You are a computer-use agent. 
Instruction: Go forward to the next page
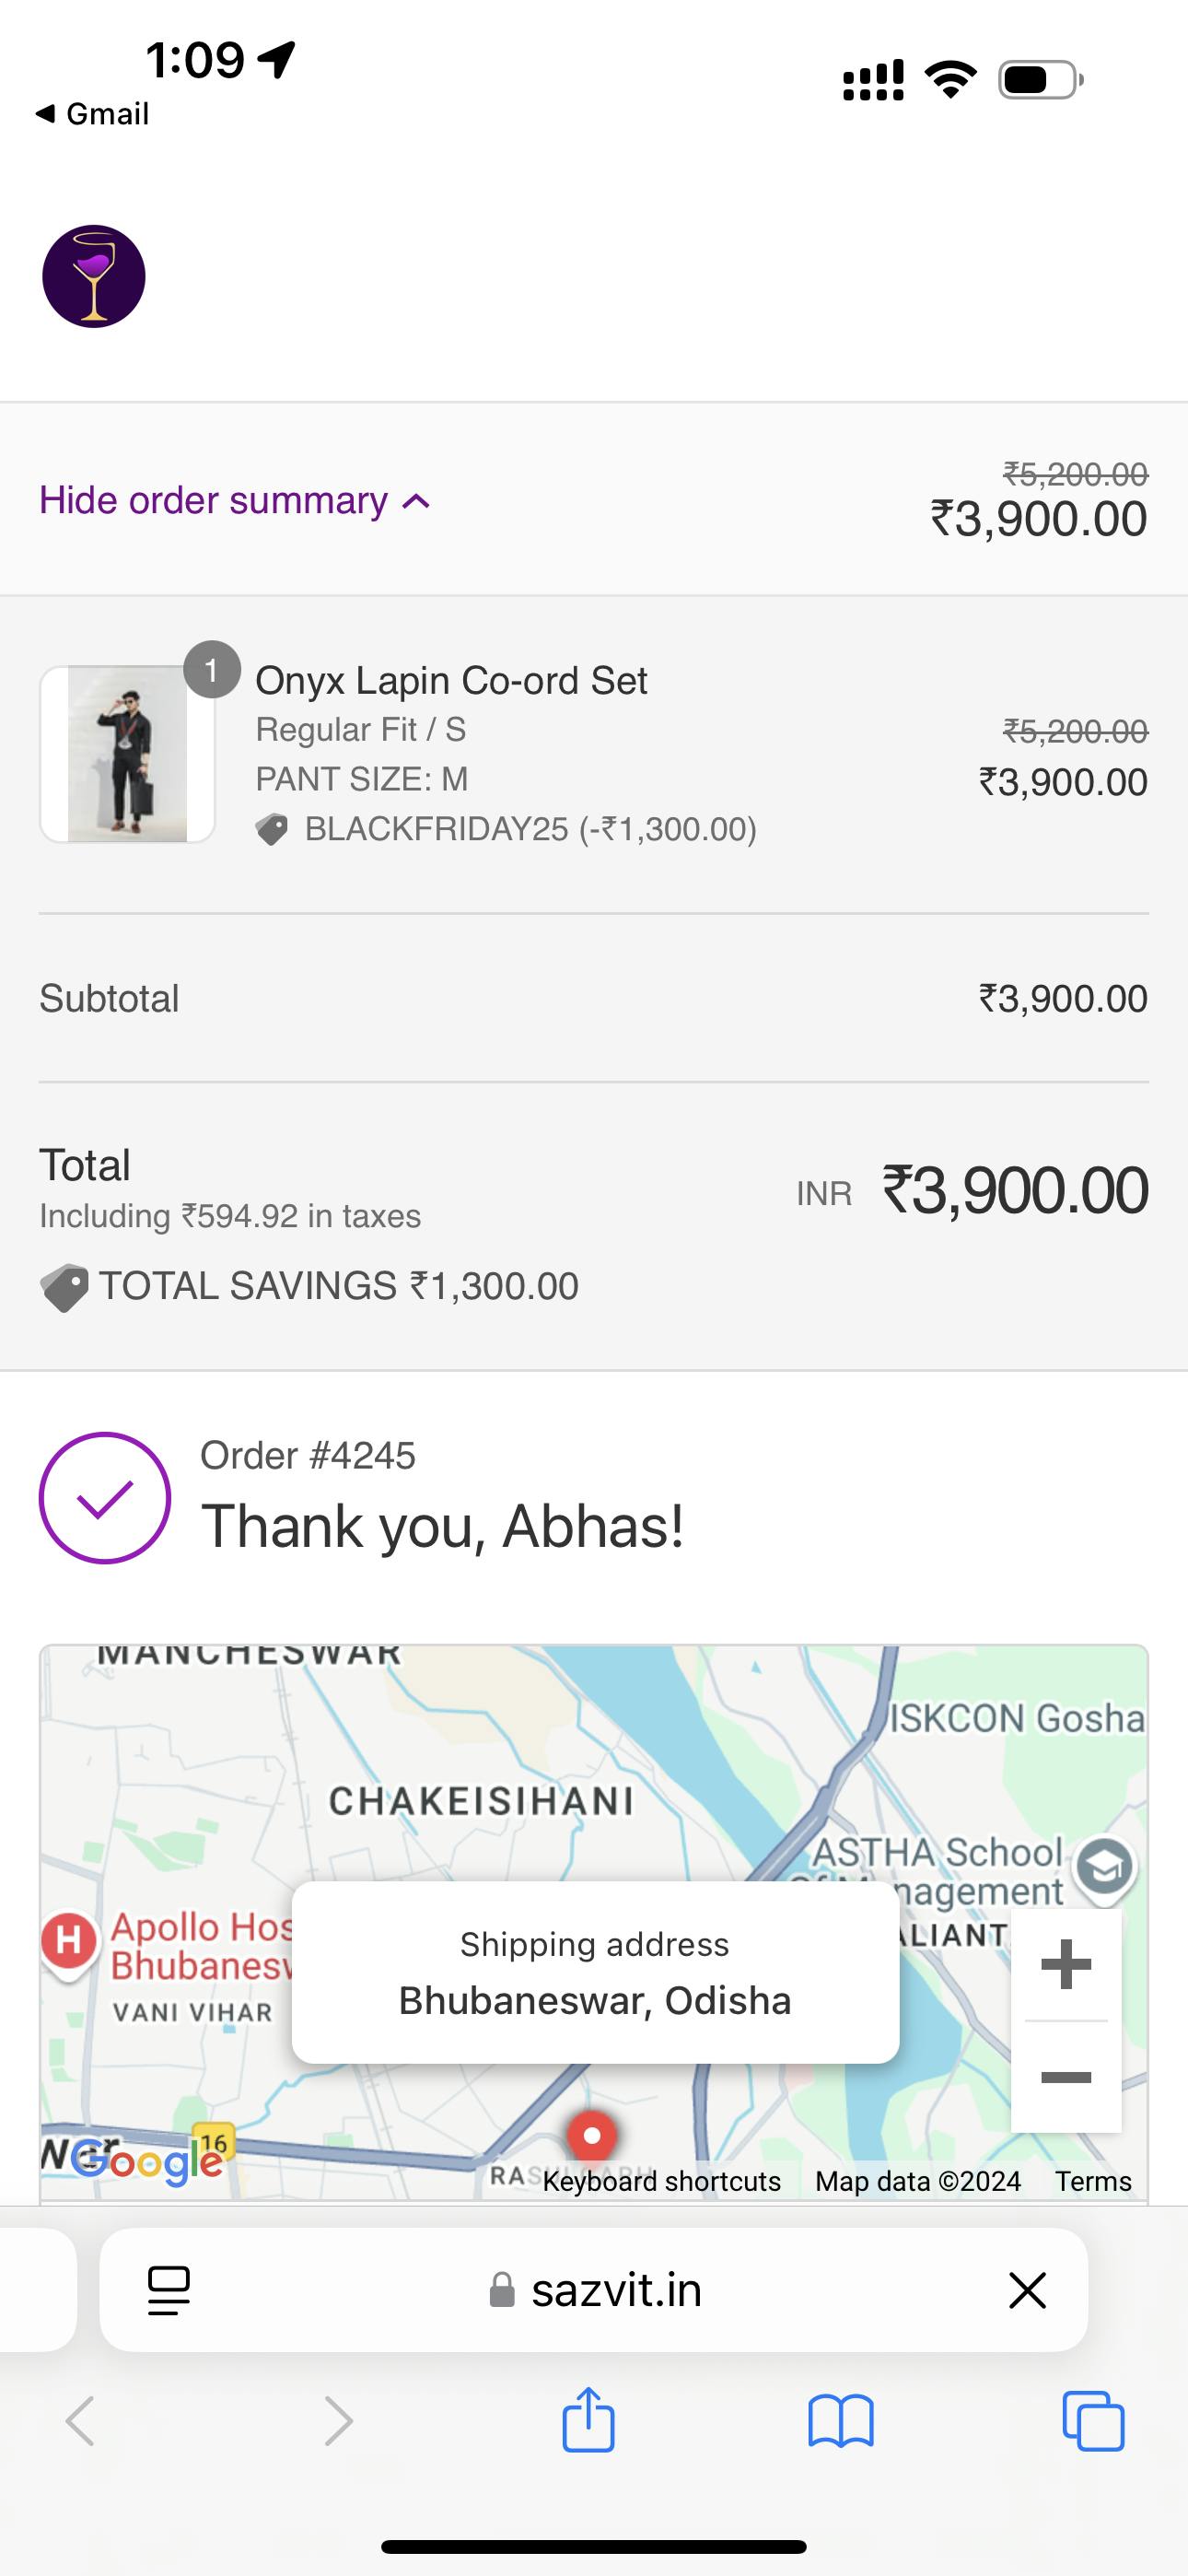(x=338, y=2421)
